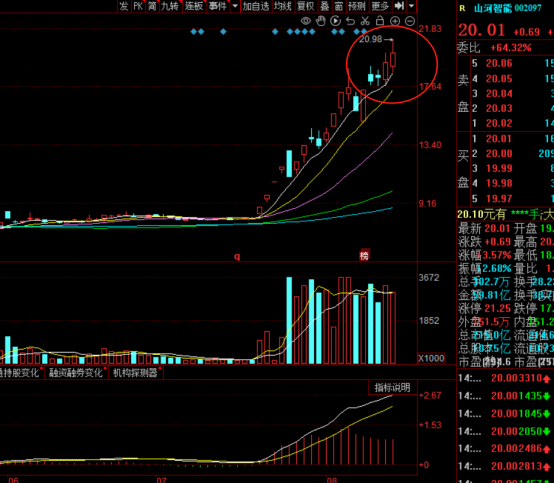Expand dropdown arrow next to 事件
This screenshot has width=554, height=483.
coord(235,6)
